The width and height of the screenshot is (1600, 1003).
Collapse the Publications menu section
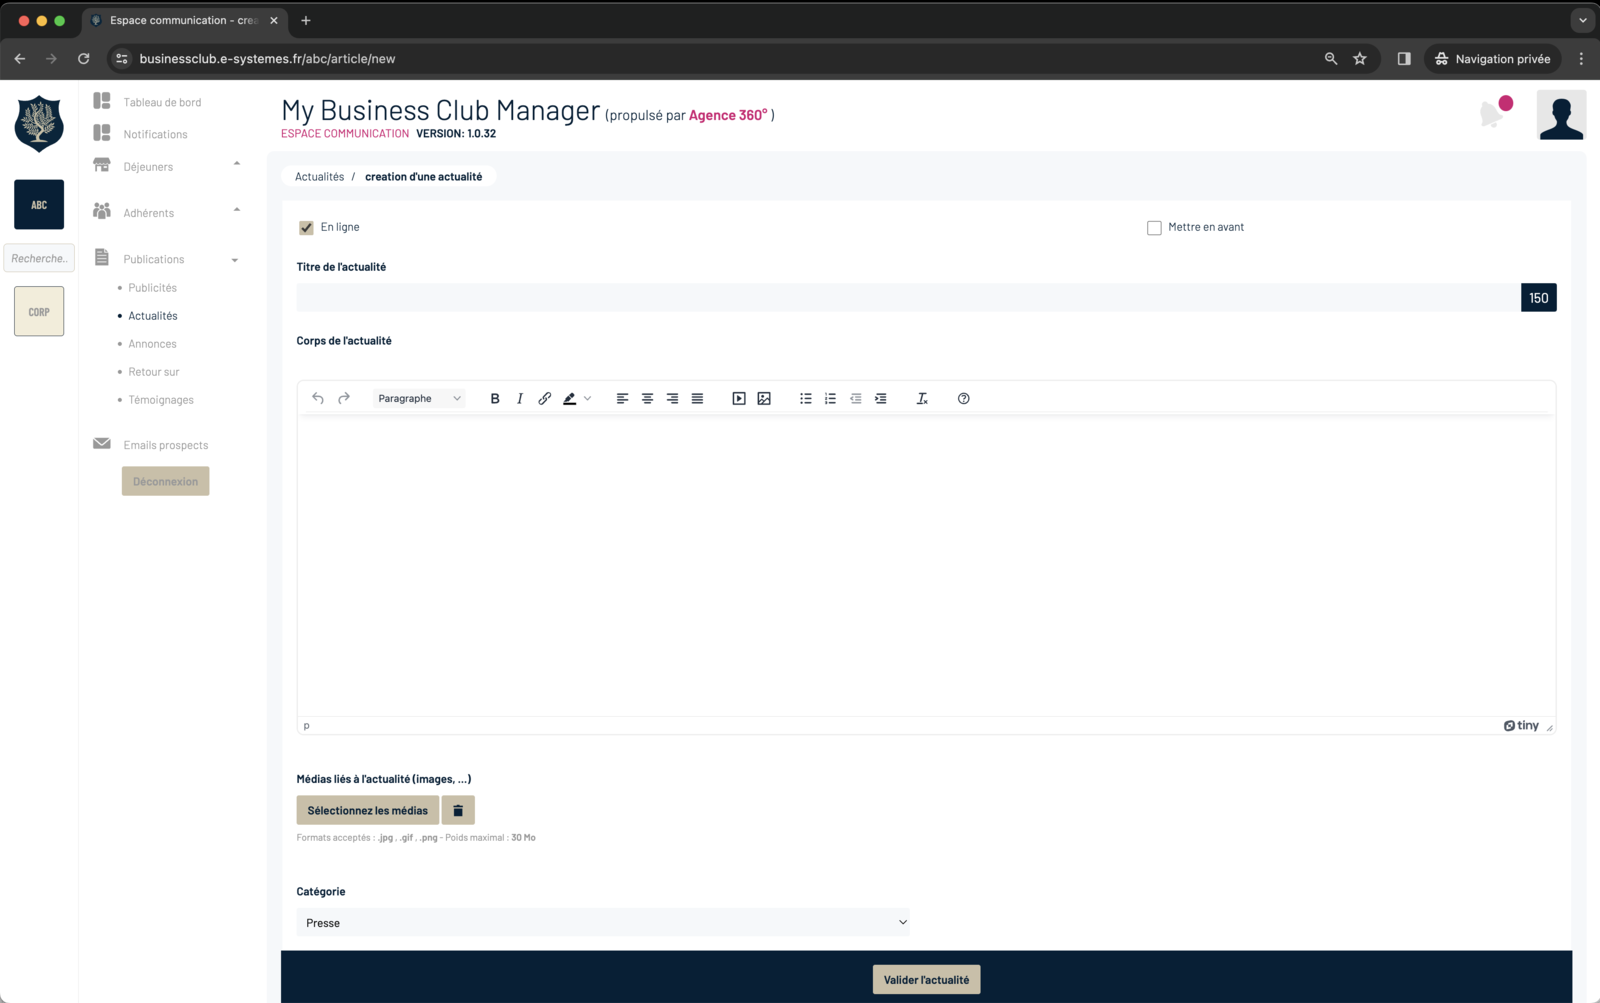click(x=235, y=260)
